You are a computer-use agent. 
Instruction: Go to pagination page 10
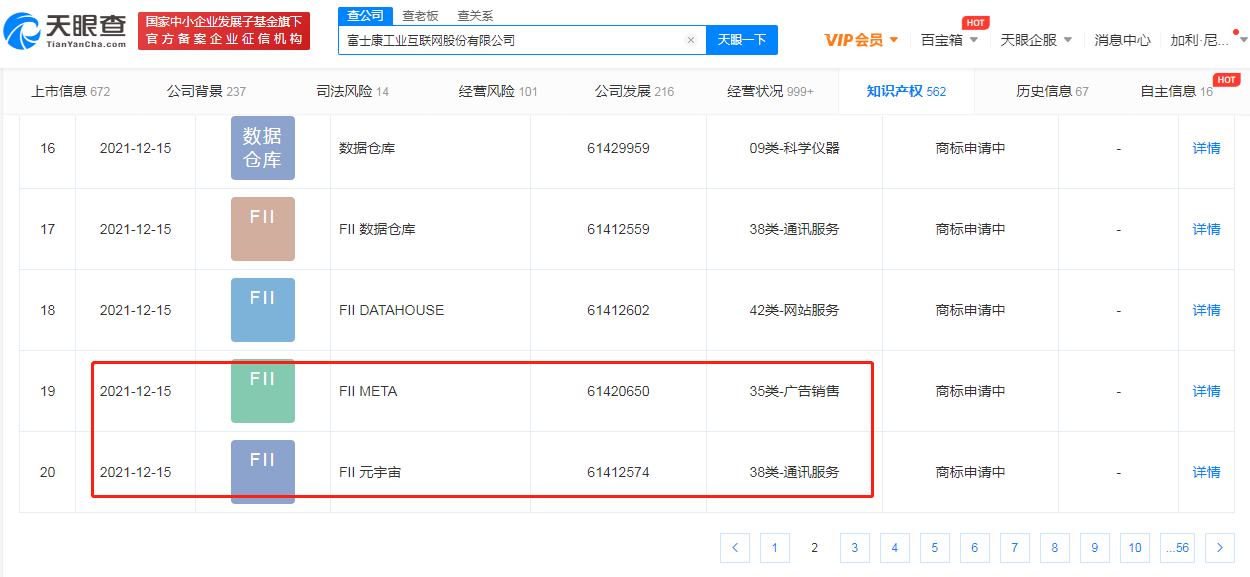[x=1135, y=547]
